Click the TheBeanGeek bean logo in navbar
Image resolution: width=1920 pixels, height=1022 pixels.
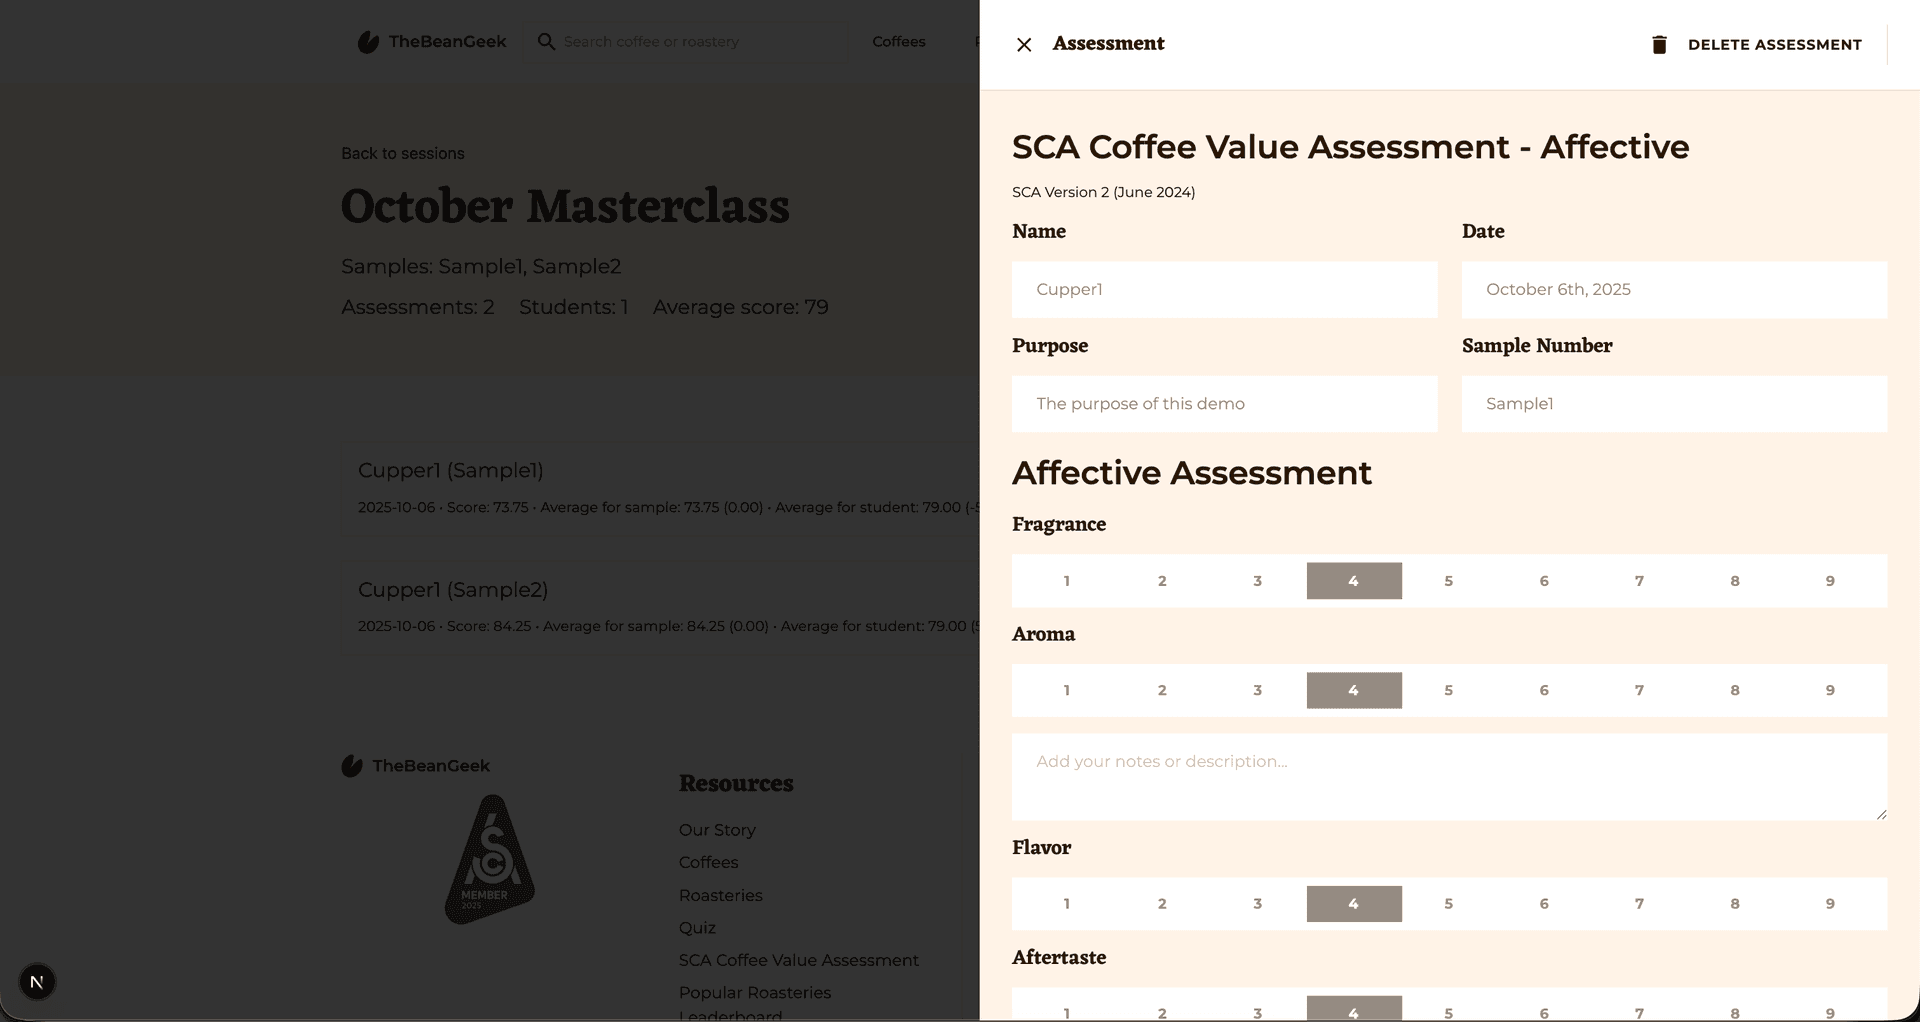pyautogui.click(x=369, y=41)
